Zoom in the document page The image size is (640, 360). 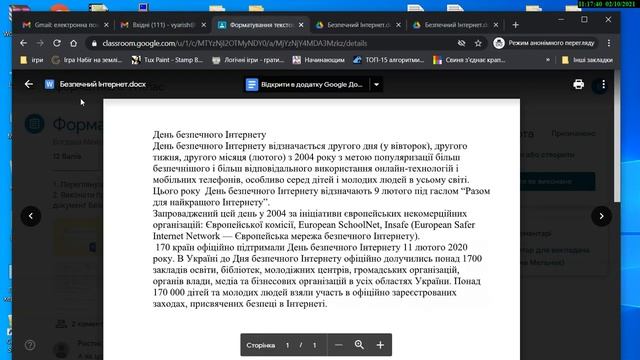pyautogui.click(x=380, y=345)
